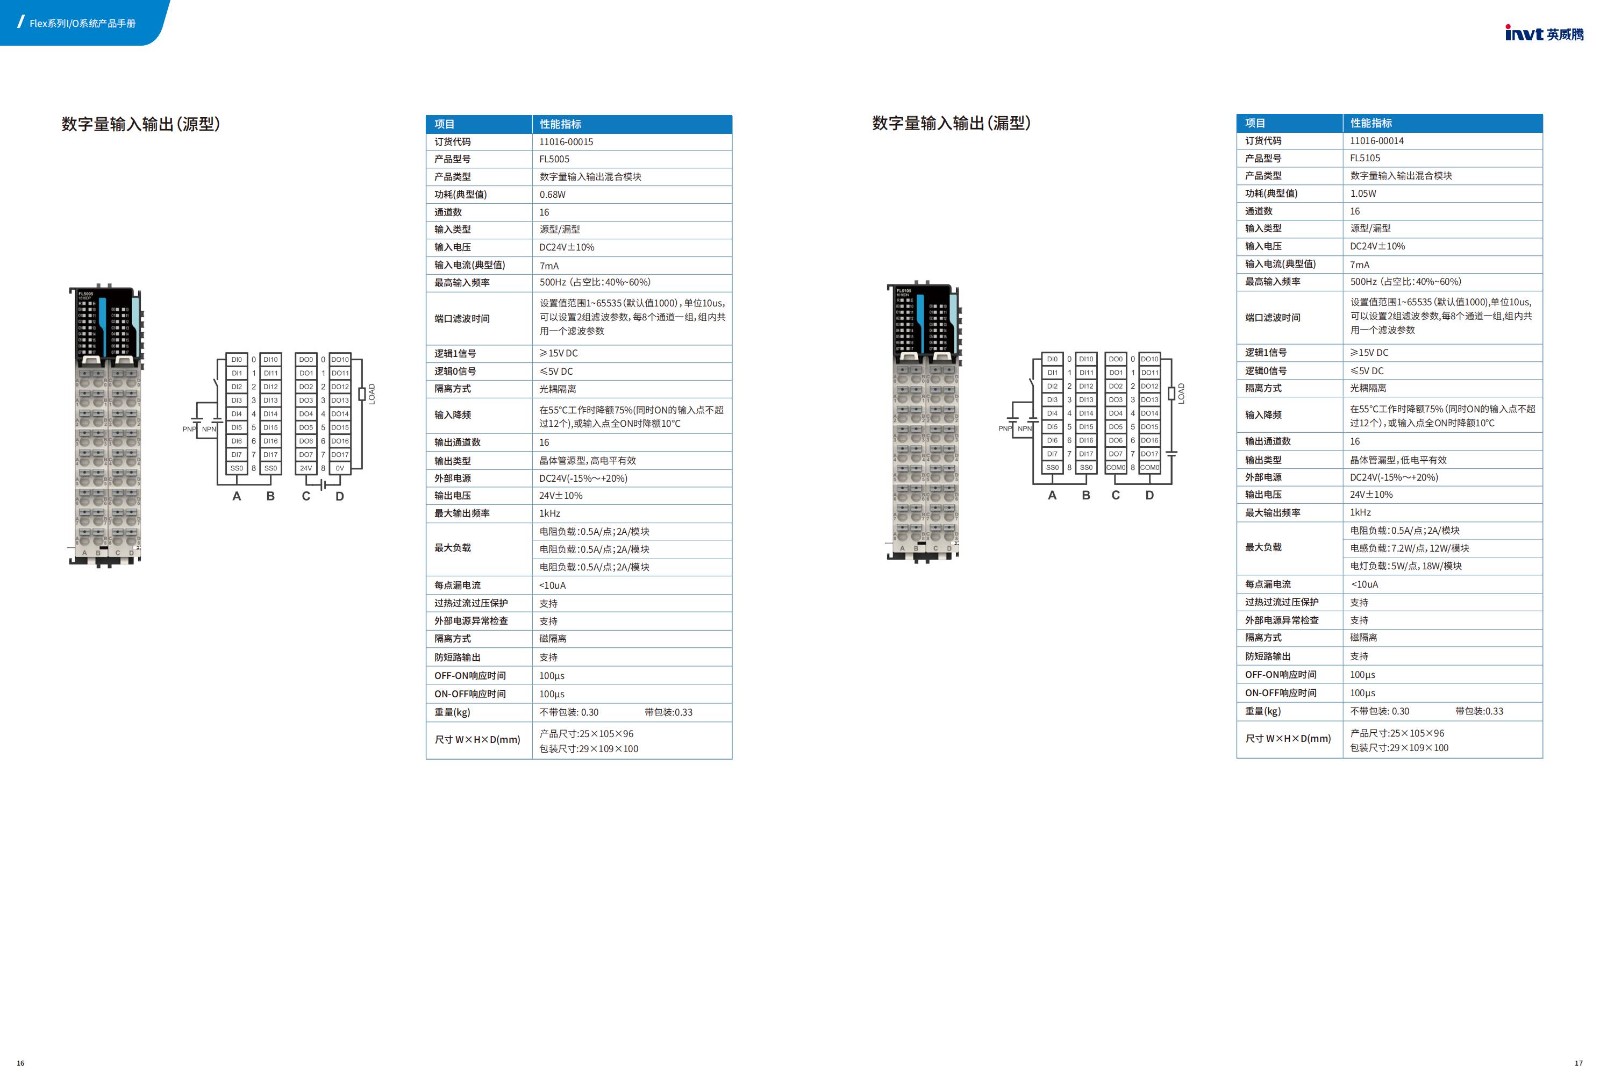The height and width of the screenshot is (1086, 1600).
Task: Click the LOAD symbol in sink-type wiring diagram
Action: [x=1180, y=393]
